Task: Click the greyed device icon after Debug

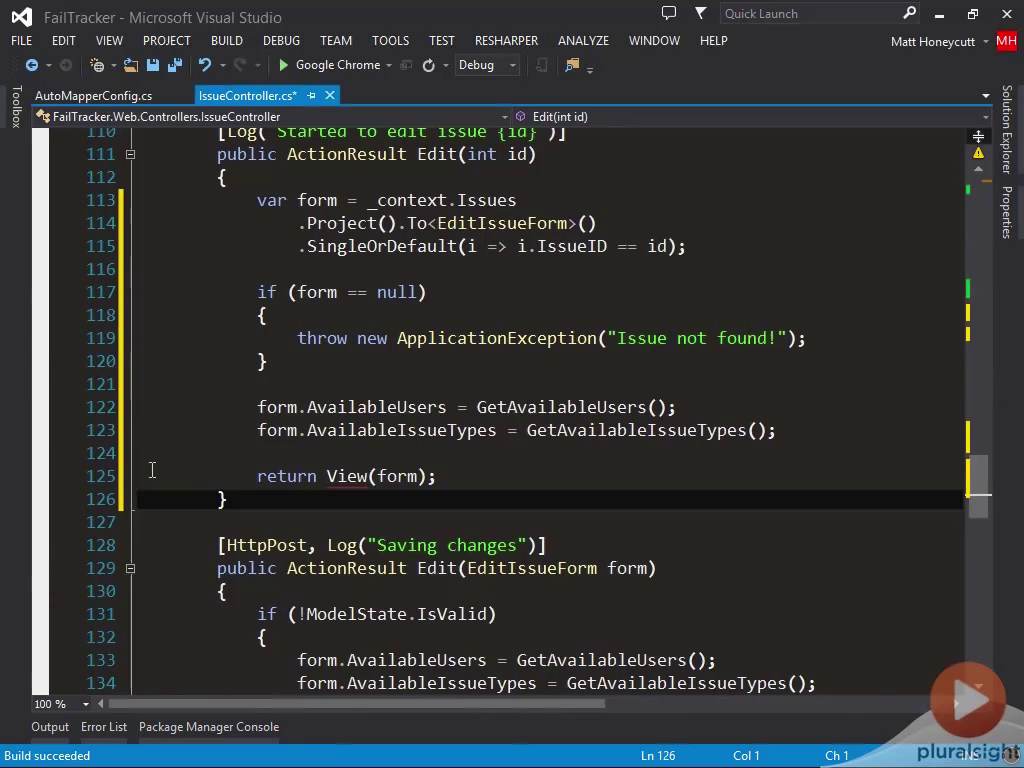Action: tap(541, 65)
